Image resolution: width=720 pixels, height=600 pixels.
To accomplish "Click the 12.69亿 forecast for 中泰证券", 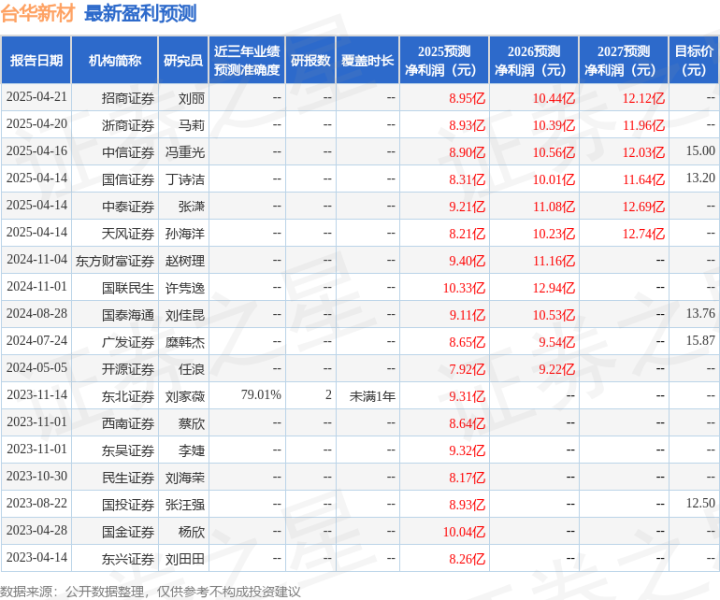I will (643, 207).
